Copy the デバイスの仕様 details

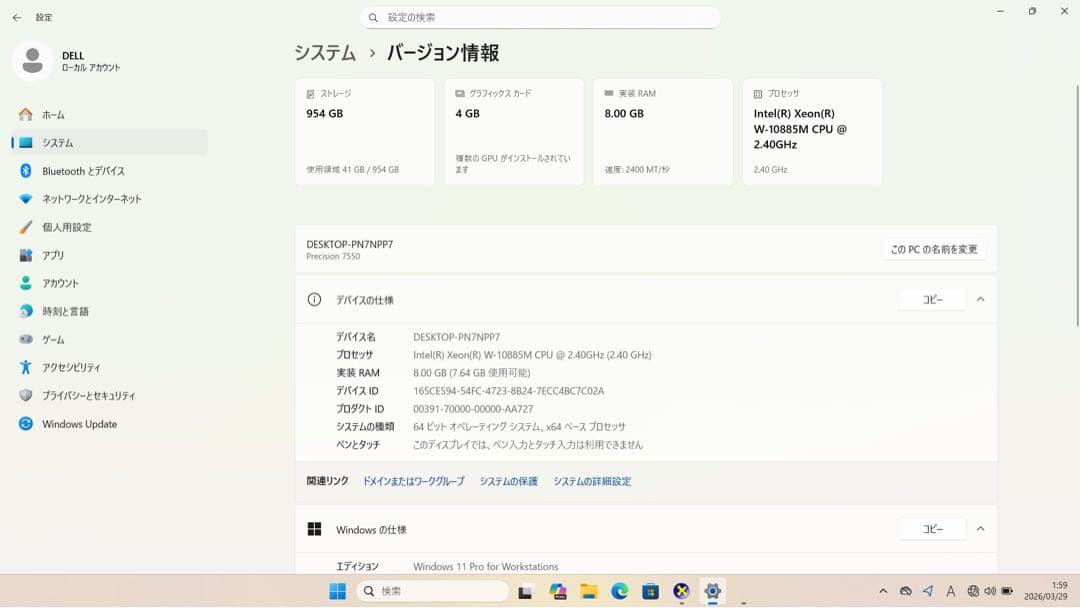coord(933,300)
